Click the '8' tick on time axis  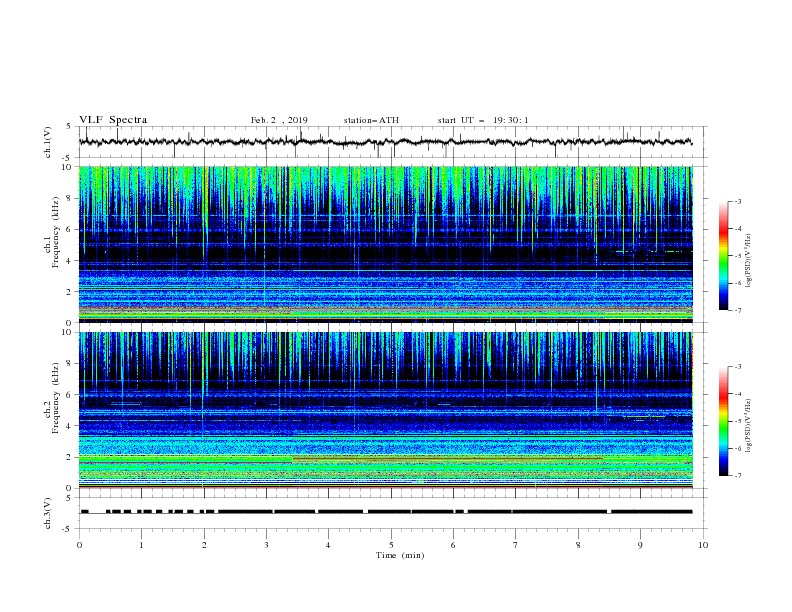[578, 545]
